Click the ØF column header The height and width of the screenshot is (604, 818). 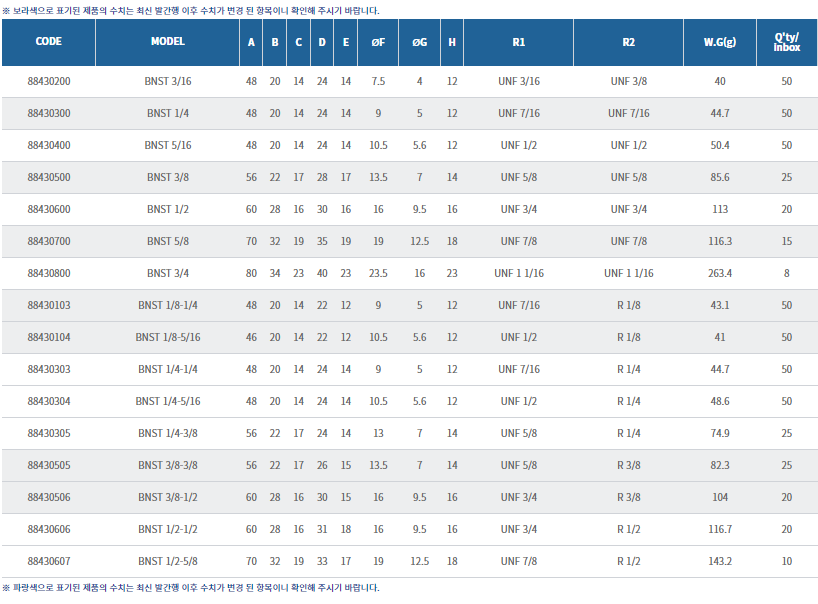point(378,43)
